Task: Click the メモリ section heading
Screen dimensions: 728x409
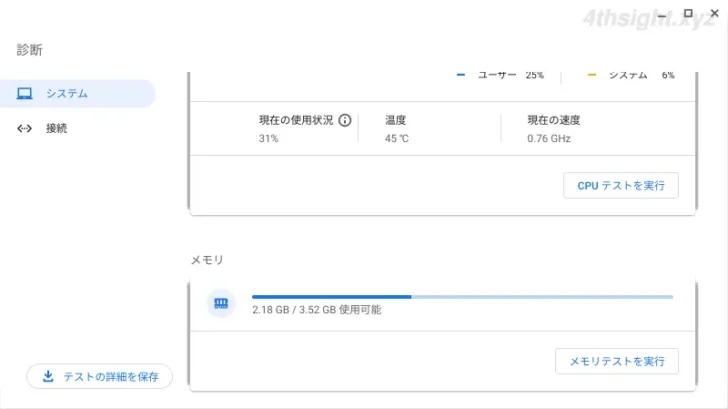Action: (x=207, y=260)
